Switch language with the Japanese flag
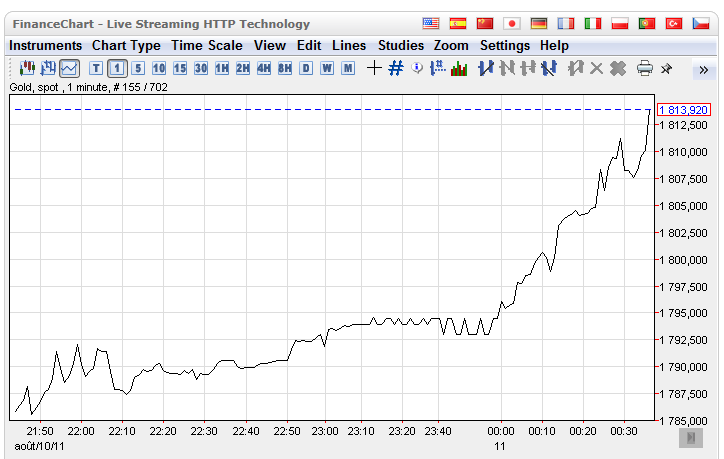This screenshot has width=724, height=459. click(512, 23)
